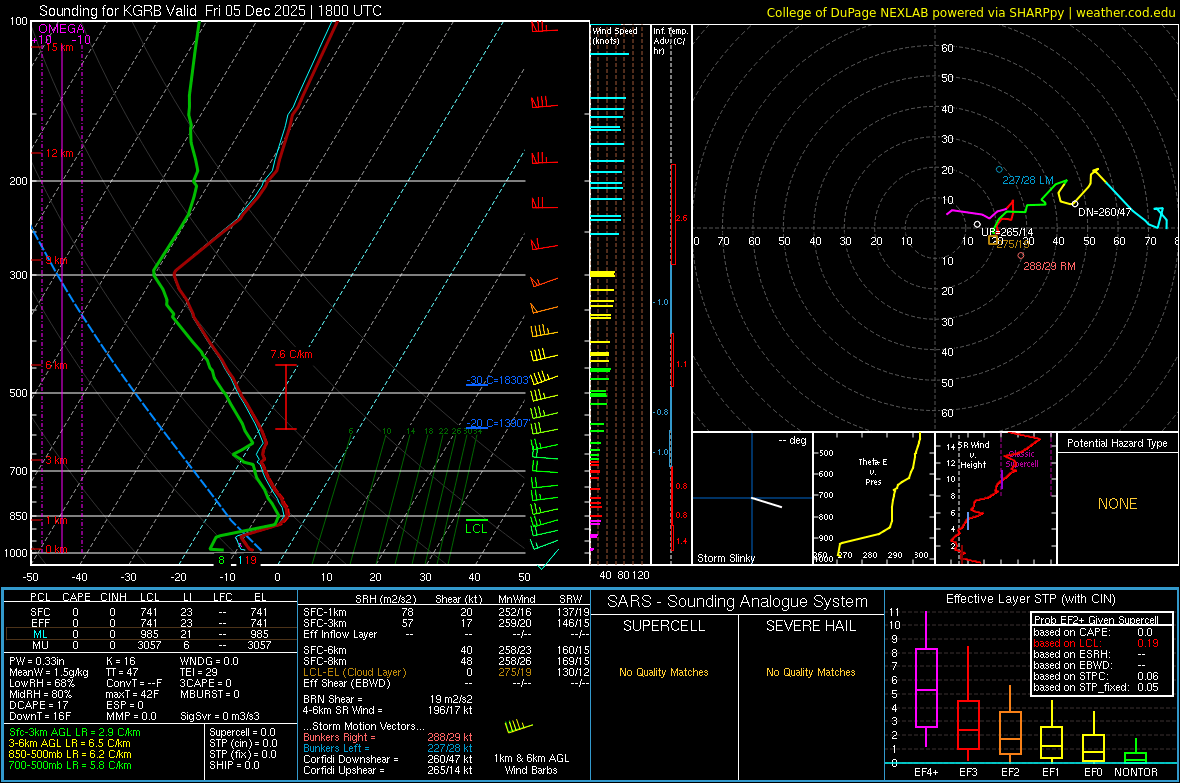The height and width of the screenshot is (783, 1180).
Task: Click the 6 km height label
Action: coord(56,365)
